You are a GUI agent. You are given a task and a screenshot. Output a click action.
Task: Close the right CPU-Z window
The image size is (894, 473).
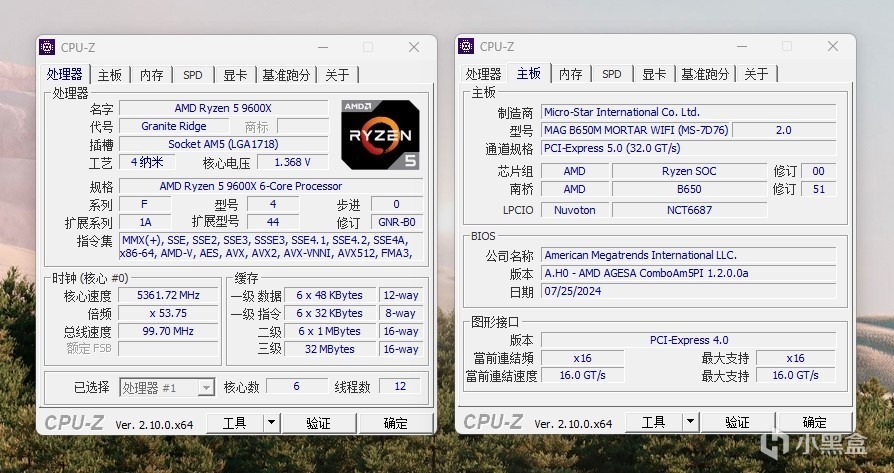[x=833, y=47]
